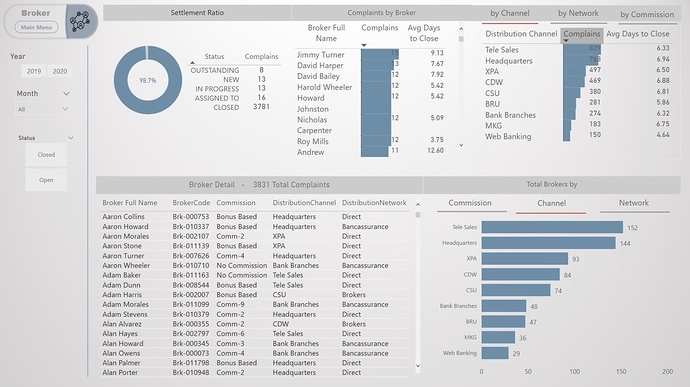The image size is (690, 387).
Task: Click the Aaron Wheeler detail row
Action: tap(255, 265)
